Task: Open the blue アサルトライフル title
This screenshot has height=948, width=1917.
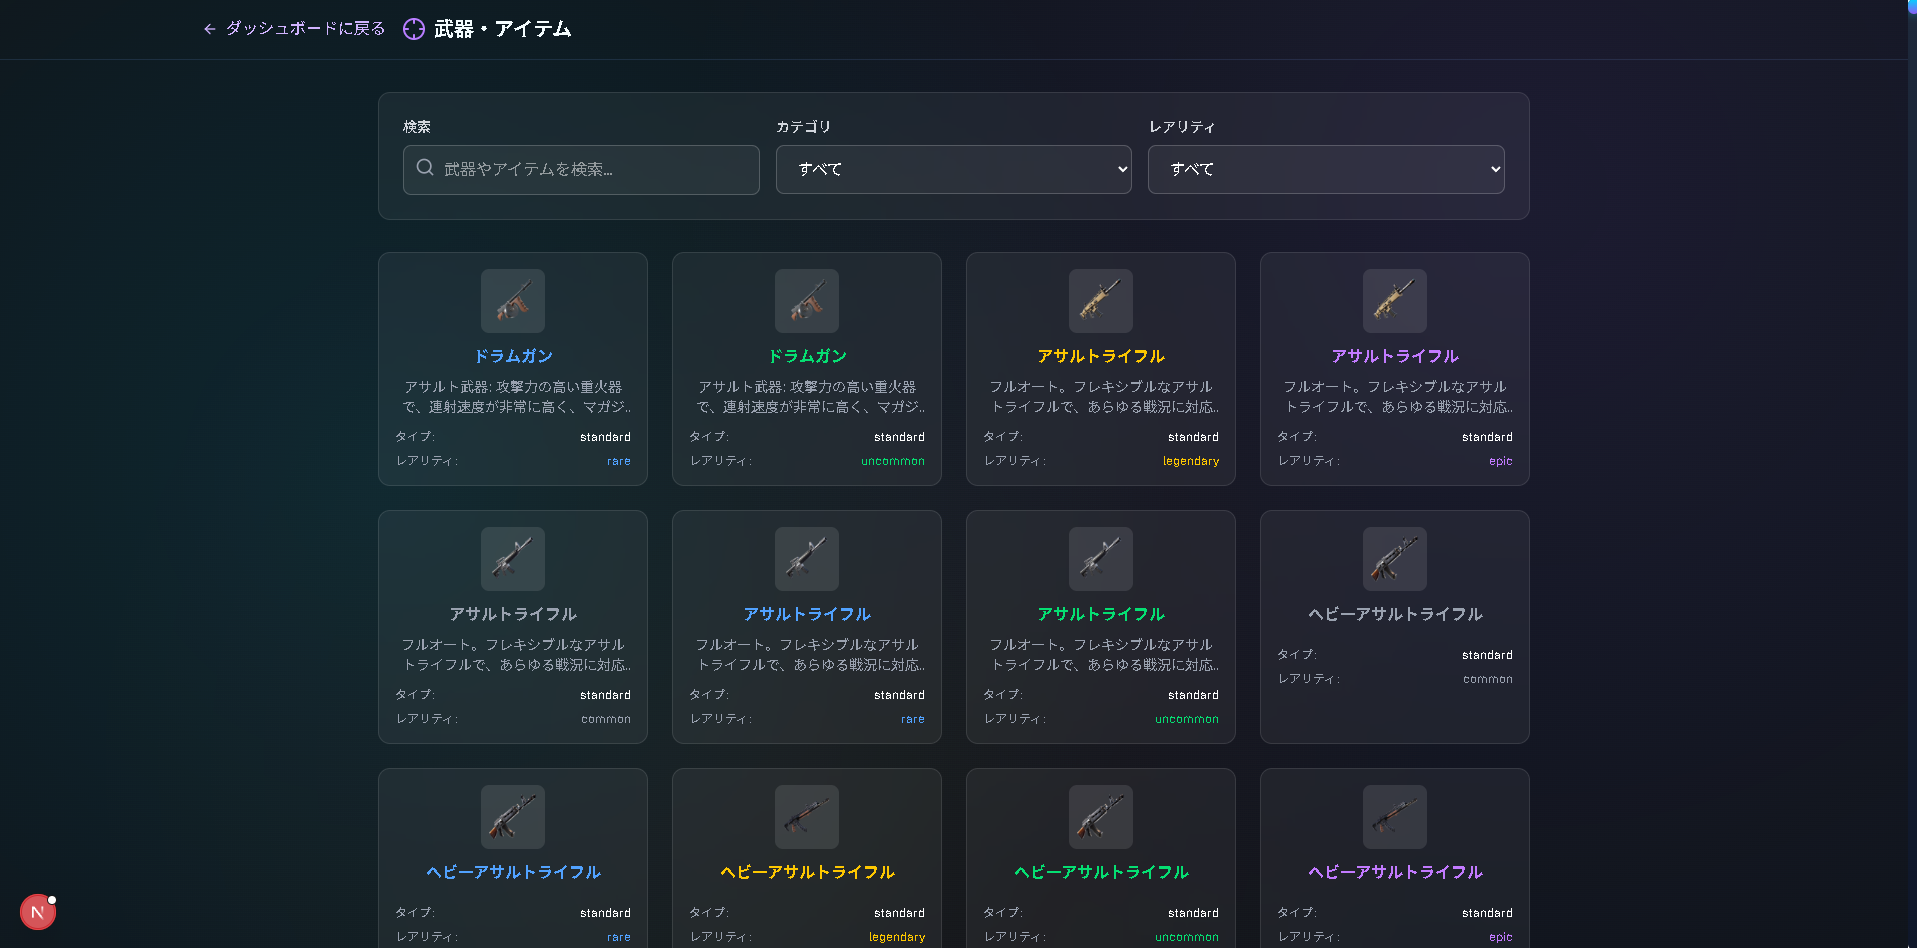Action: click(x=807, y=614)
